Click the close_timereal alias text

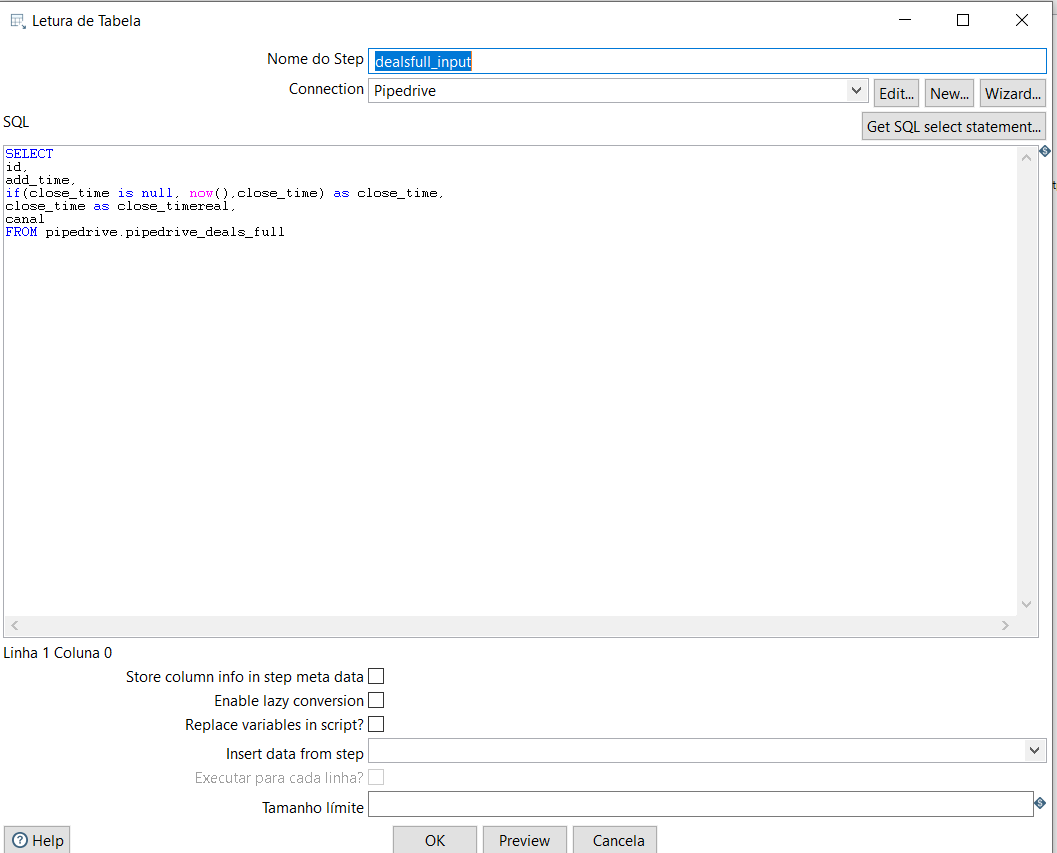[x=173, y=206]
